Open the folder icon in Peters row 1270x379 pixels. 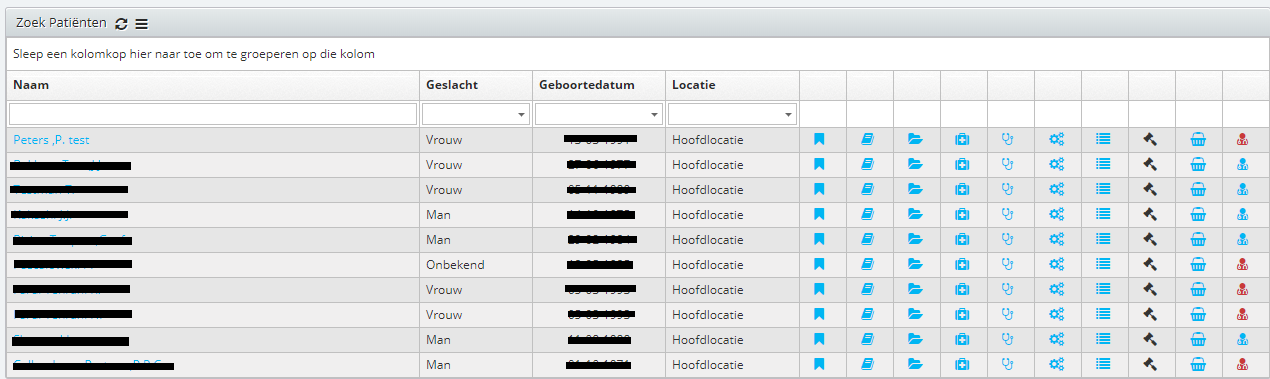915,140
